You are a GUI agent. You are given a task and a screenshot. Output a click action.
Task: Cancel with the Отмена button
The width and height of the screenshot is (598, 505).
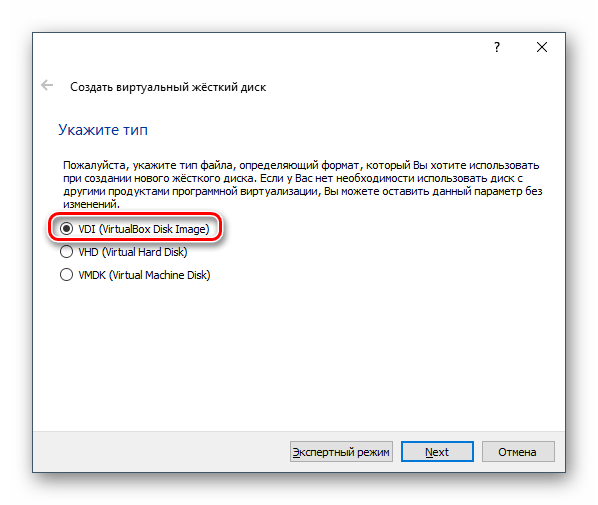point(518,452)
